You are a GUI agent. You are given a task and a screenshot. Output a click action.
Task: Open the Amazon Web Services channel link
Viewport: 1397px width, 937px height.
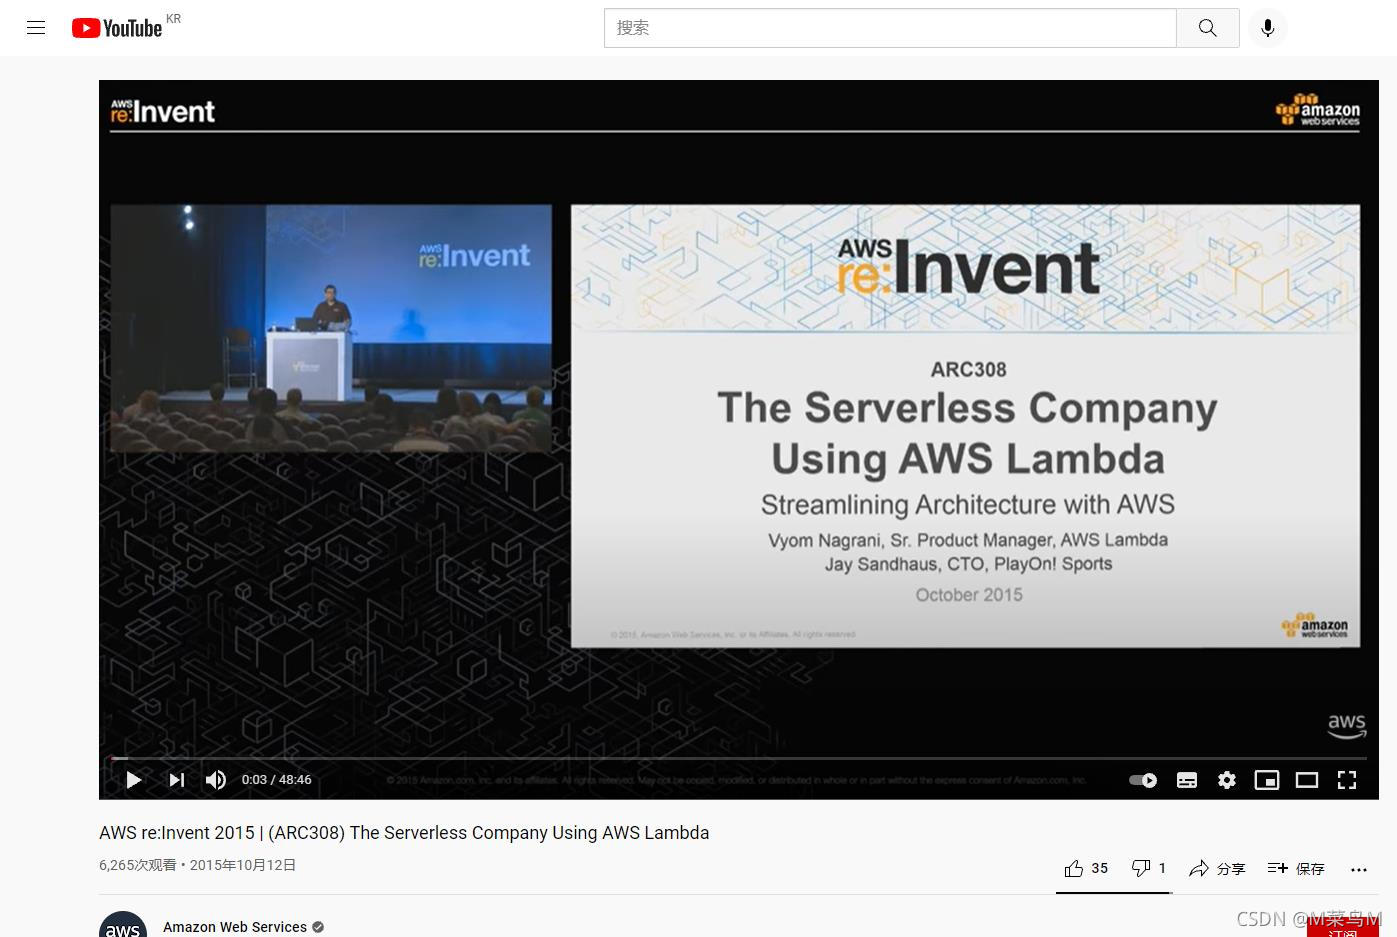coord(235,927)
